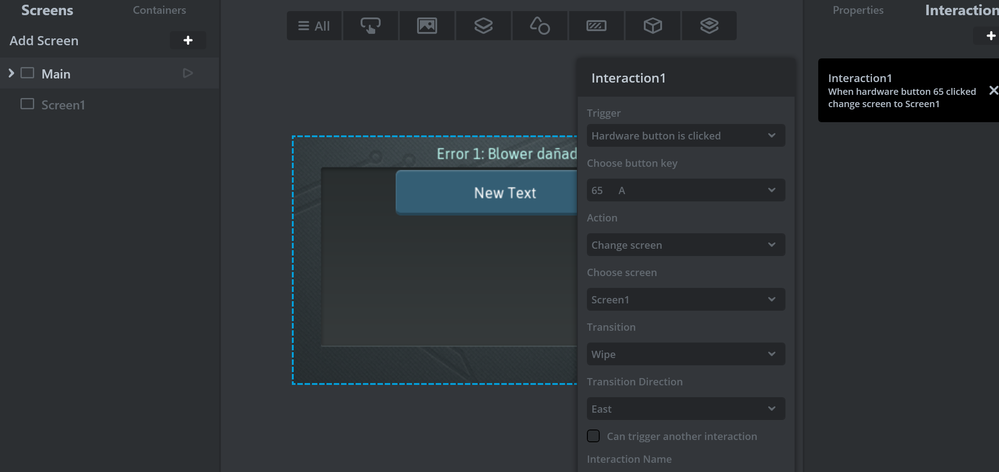This screenshot has width=999, height=472.
Task: Open the Choose button key dropdown
Action: 686,190
